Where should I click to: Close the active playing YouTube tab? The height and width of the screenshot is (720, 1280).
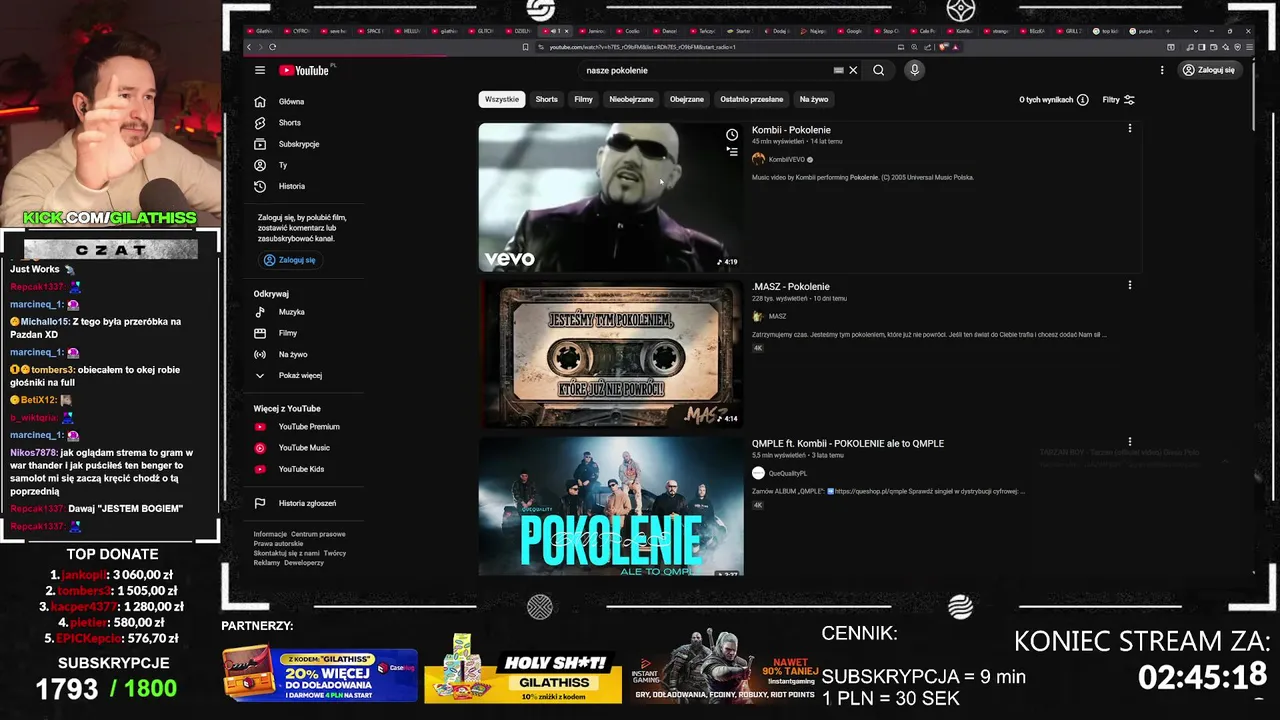pyautogui.click(x=567, y=31)
